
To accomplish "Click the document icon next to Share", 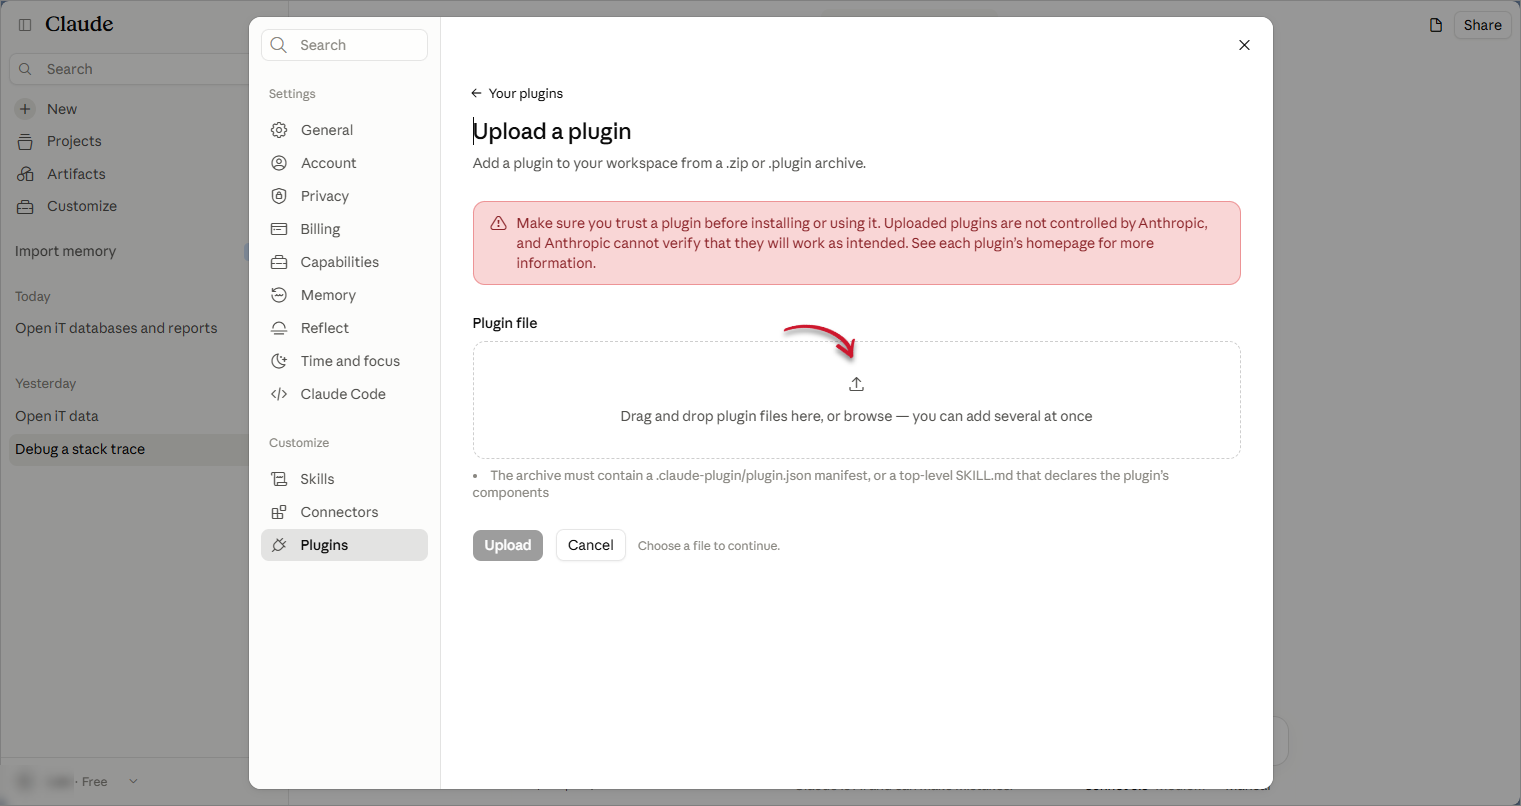I will point(1436,25).
